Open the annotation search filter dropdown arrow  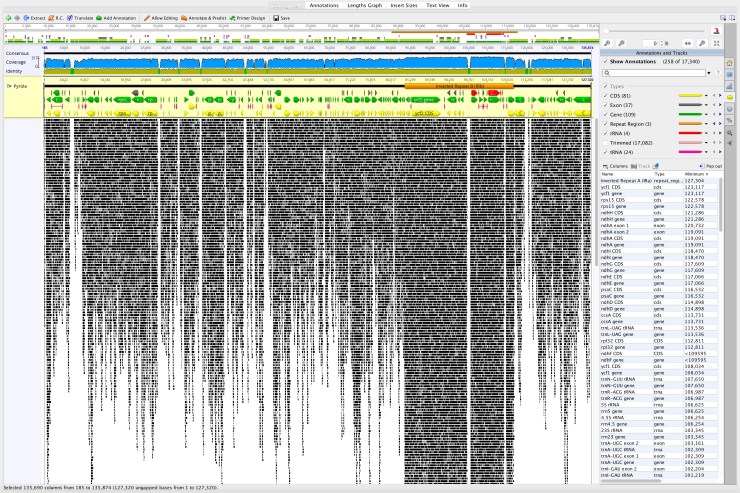click(x=708, y=73)
